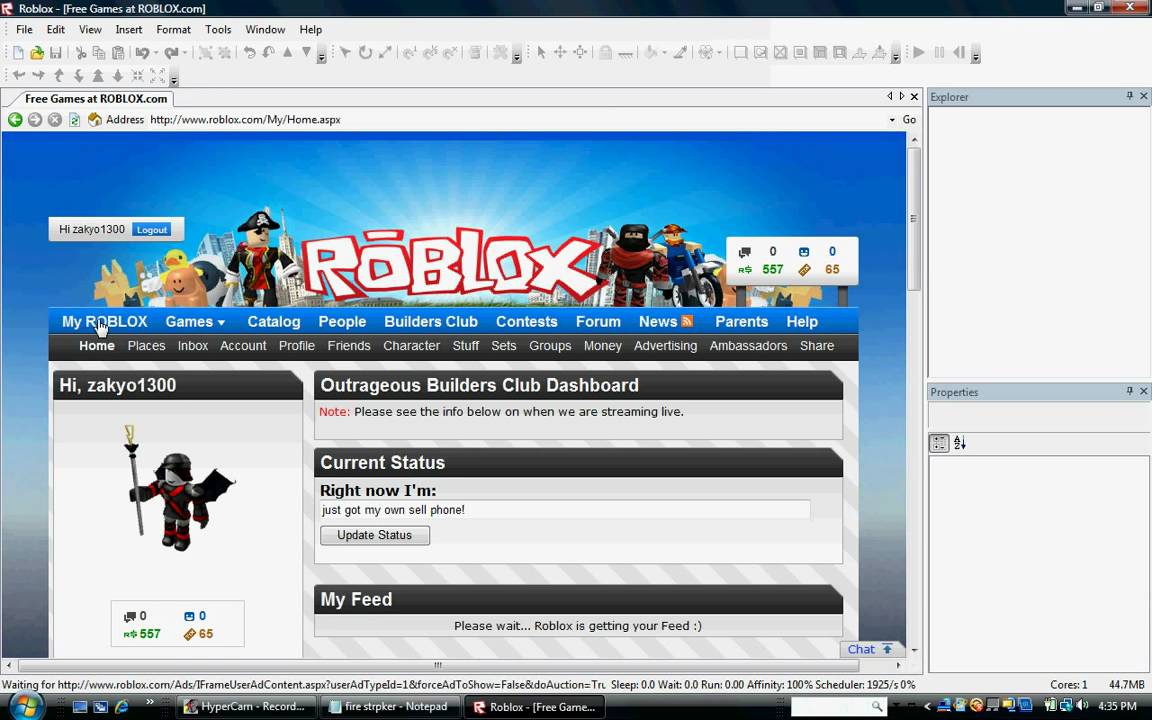Screen dimensions: 1152x720
Task: Click the zakyo1300 avatar thumbnail
Action: (x=178, y=489)
